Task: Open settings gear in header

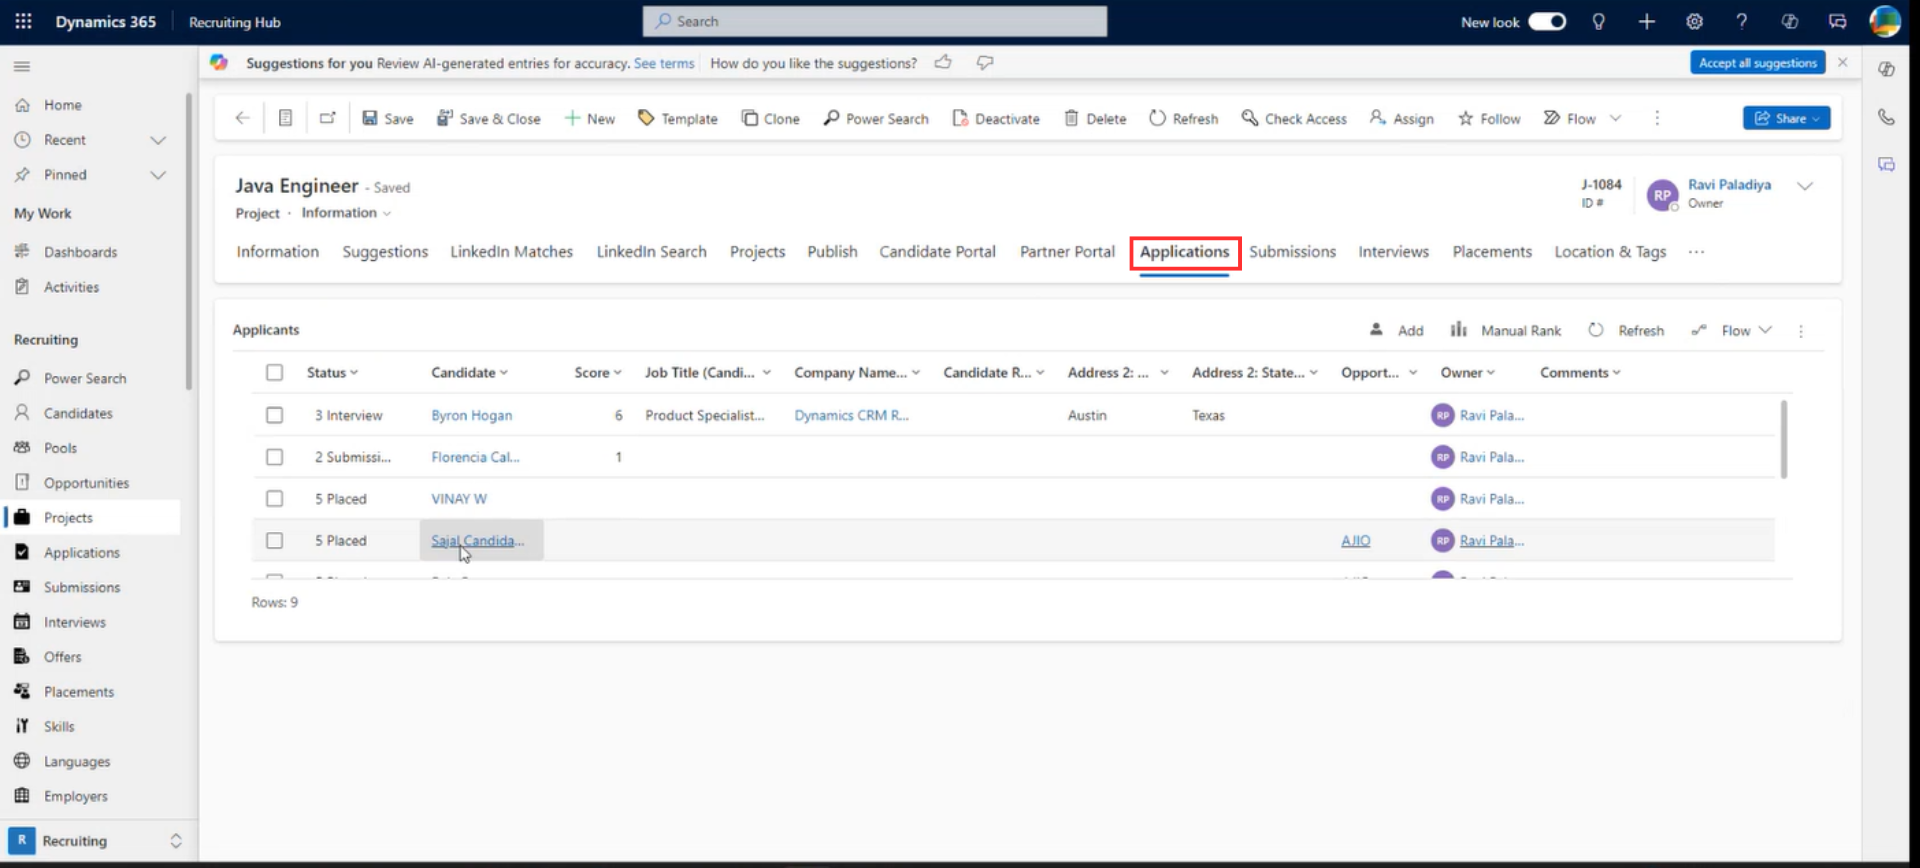Action: pyautogui.click(x=1694, y=21)
